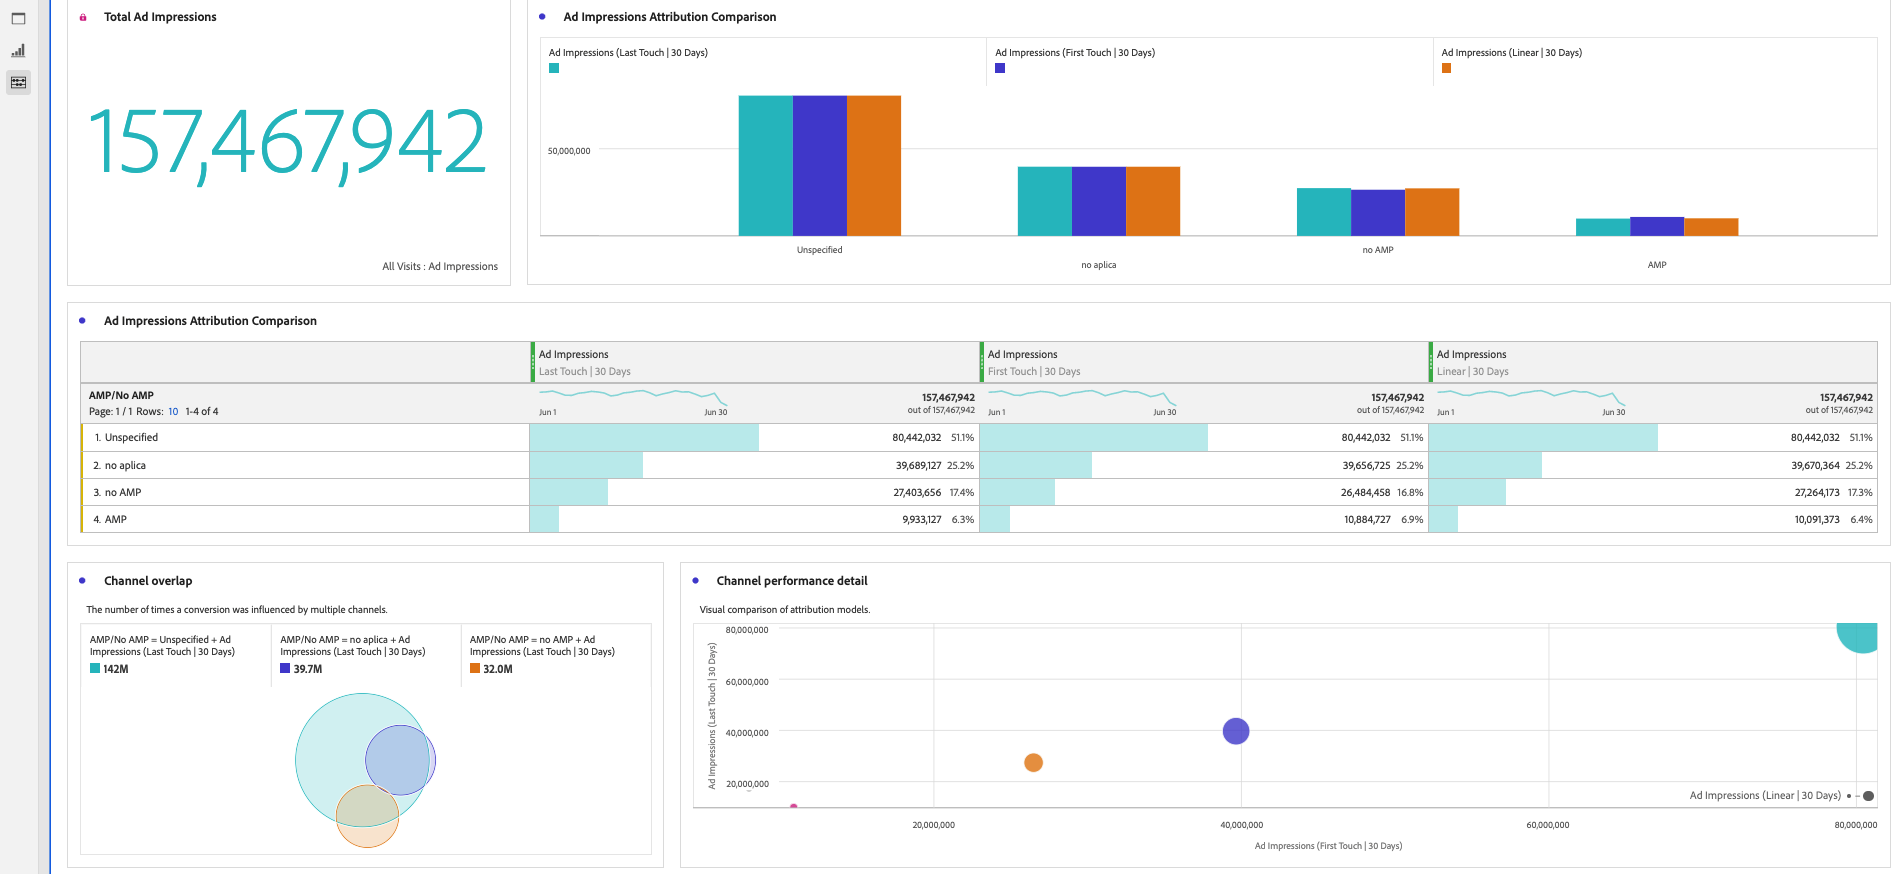The image size is (1896, 874).
Task: Click the blue dot beside the attribution table title
Action: (x=82, y=321)
